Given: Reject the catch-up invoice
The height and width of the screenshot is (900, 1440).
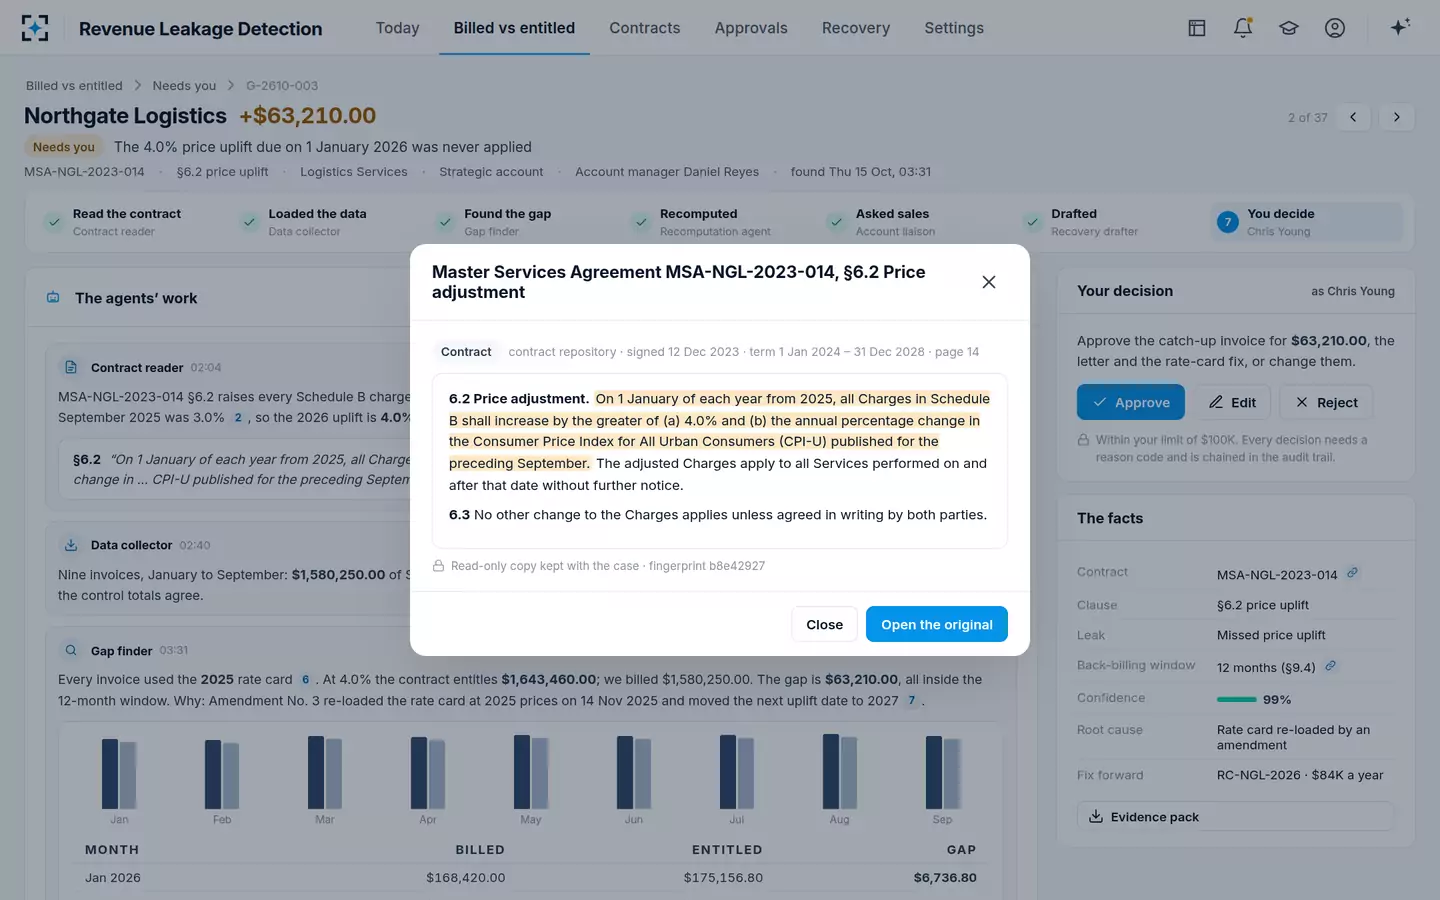Looking at the screenshot, I should click(x=1326, y=402).
